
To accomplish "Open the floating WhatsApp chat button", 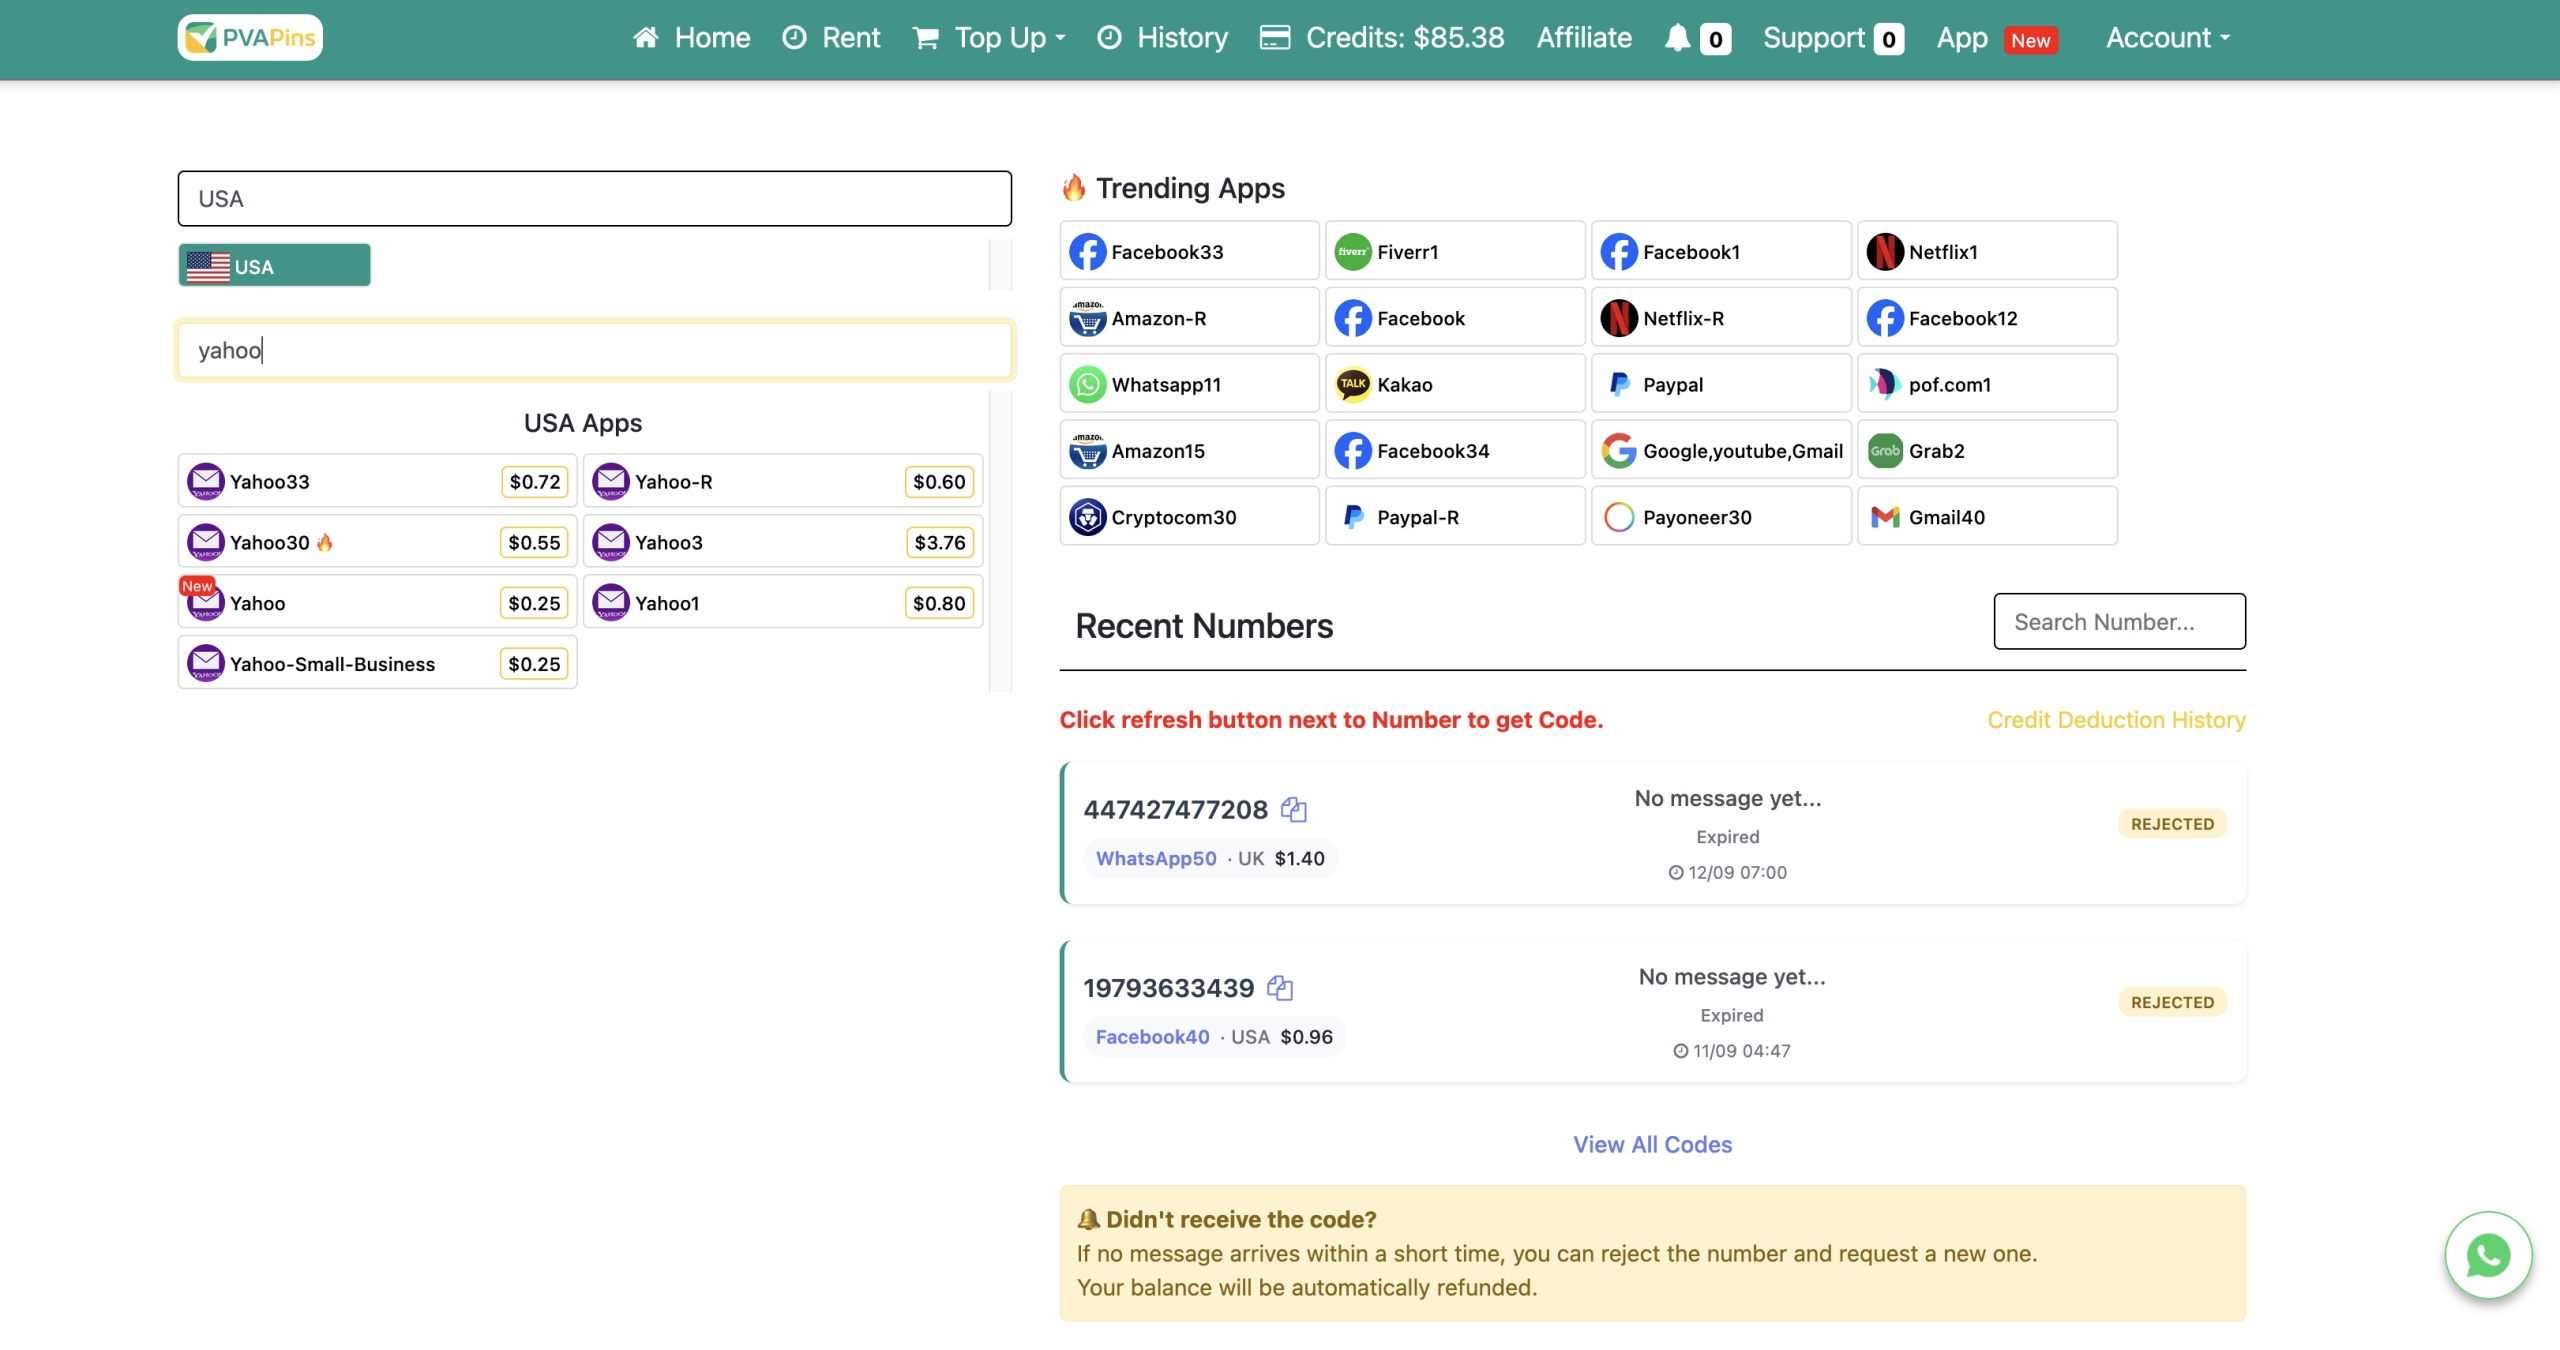I will click(x=2488, y=1255).
